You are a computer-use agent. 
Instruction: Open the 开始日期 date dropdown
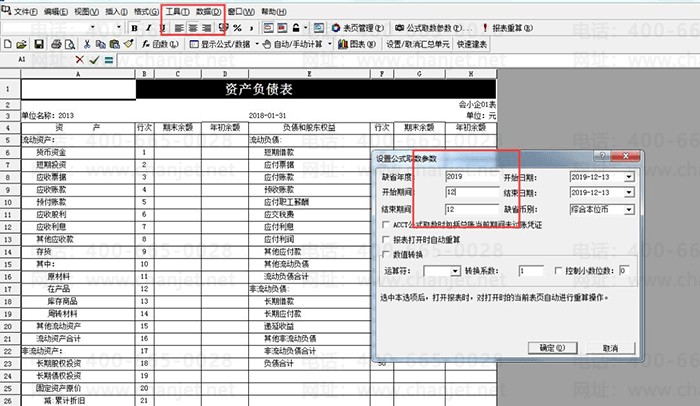627,178
